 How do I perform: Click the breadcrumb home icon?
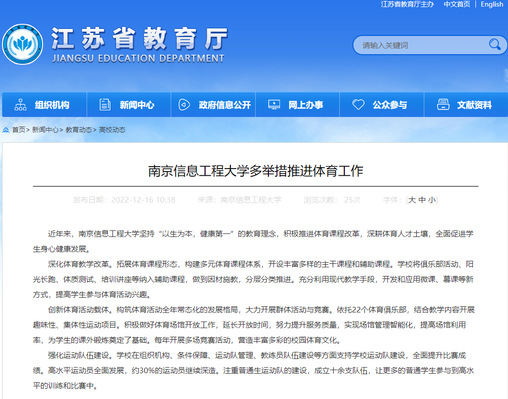point(6,130)
